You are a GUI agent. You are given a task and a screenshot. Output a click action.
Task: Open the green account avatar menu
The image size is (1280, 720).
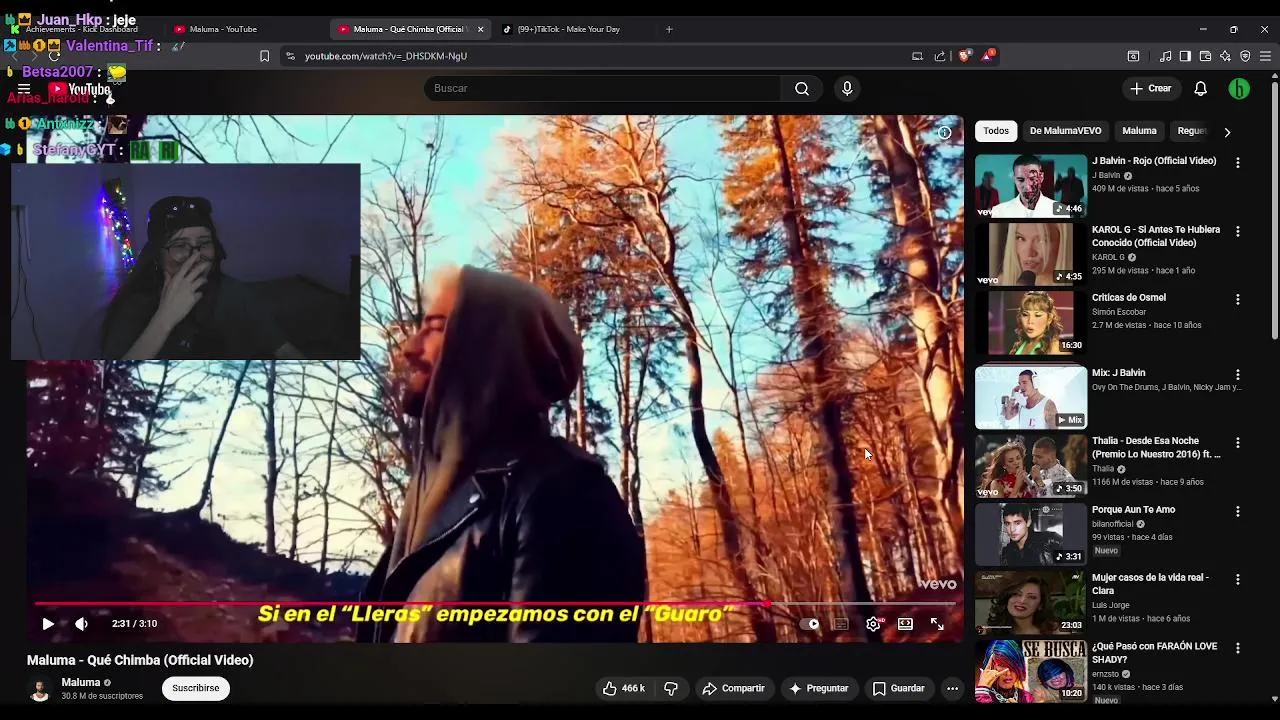click(x=1239, y=88)
